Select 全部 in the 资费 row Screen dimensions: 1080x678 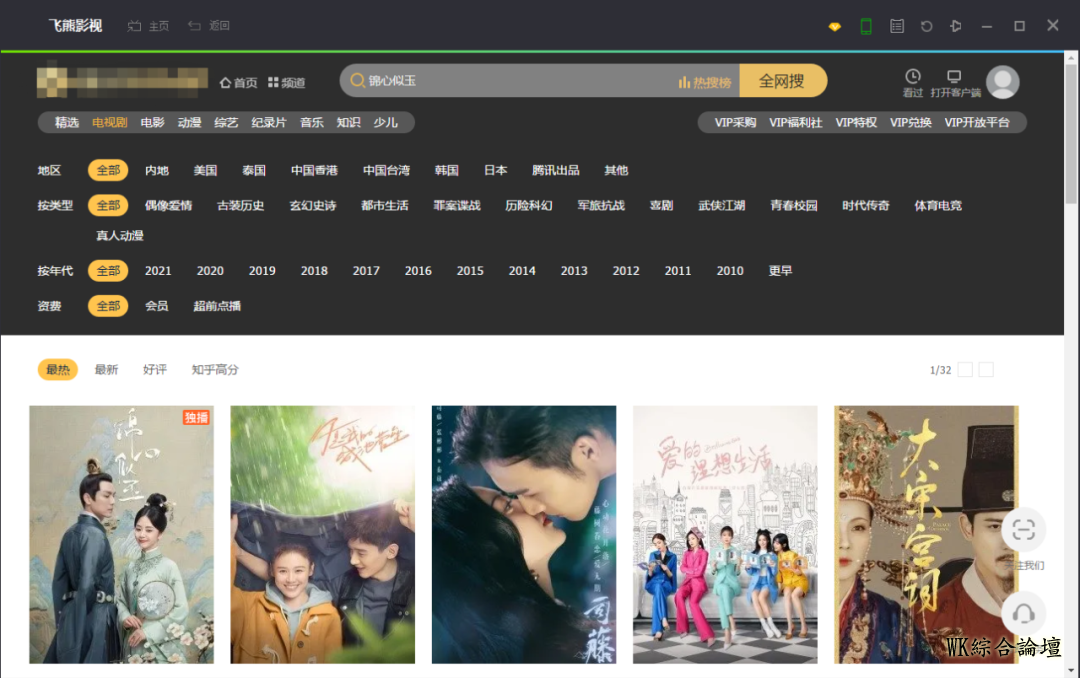coord(108,306)
